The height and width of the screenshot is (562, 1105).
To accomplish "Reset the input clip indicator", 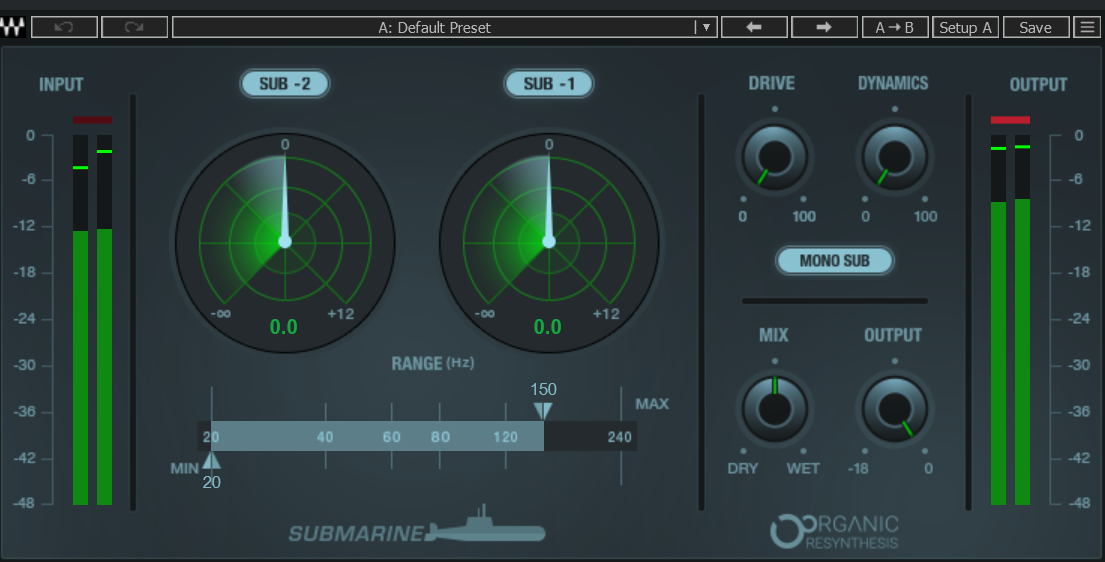I will [92, 120].
